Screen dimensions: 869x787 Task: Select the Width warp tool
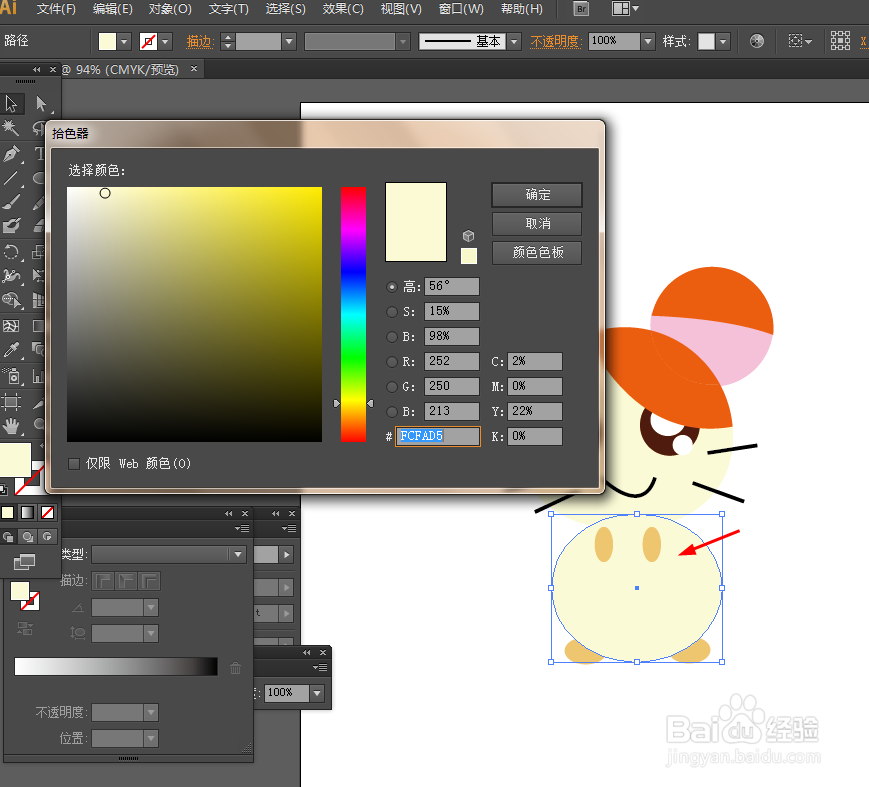(x=11, y=275)
